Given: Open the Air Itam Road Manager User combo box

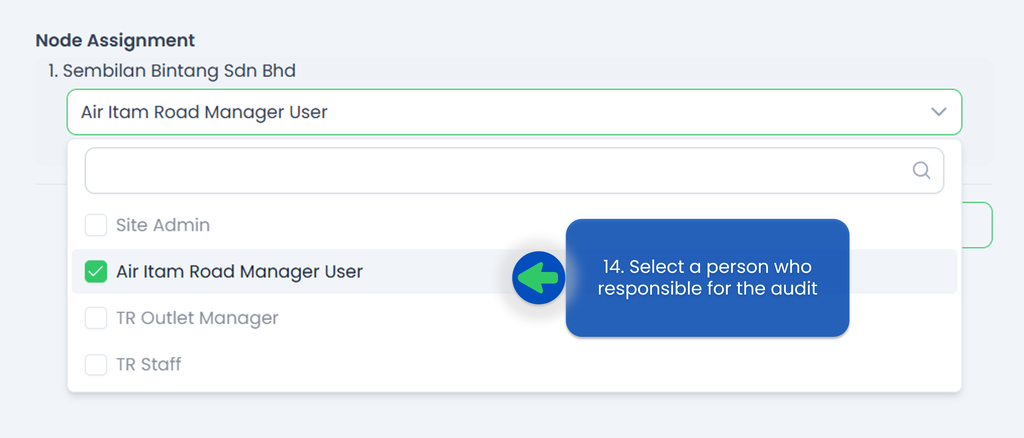Looking at the screenshot, I should (514, 112).
